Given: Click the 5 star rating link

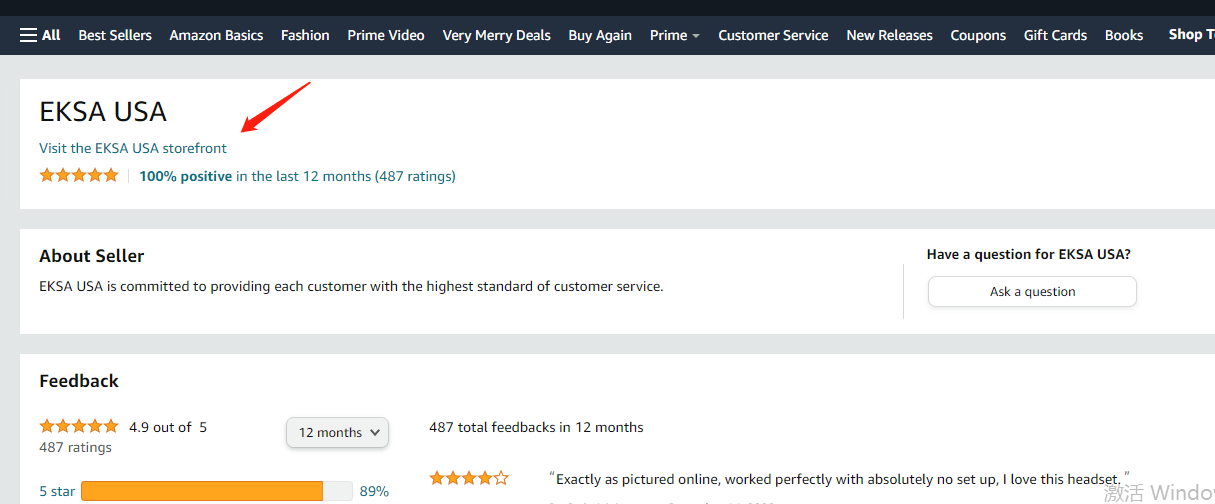Looking at the screenshot, I should pos(57,491).
